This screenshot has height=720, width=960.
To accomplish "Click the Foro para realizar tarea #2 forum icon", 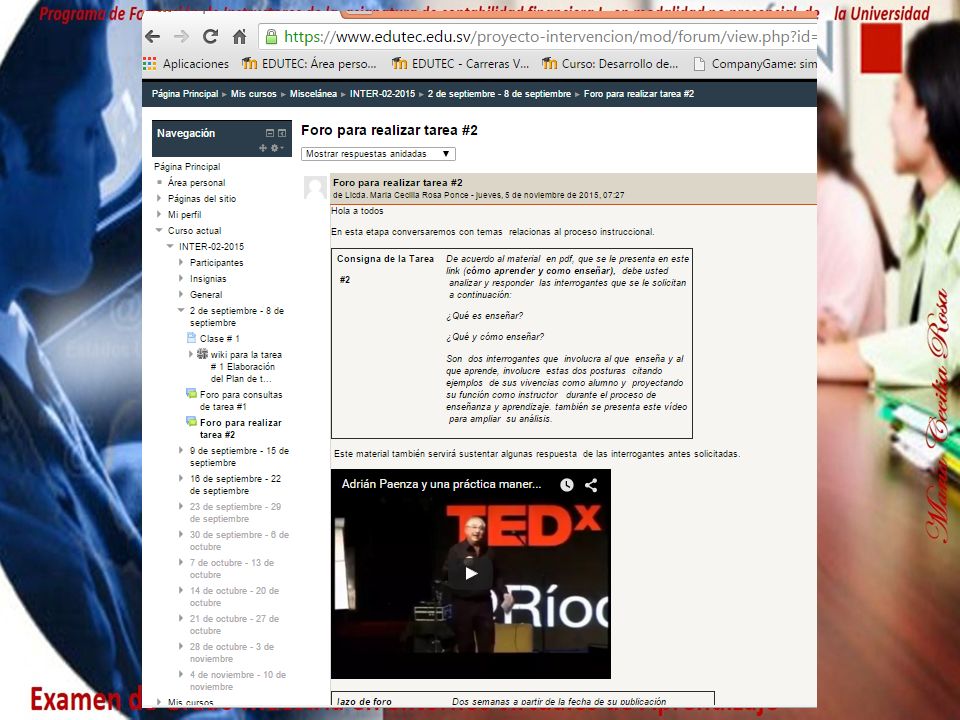I will 192,422.
